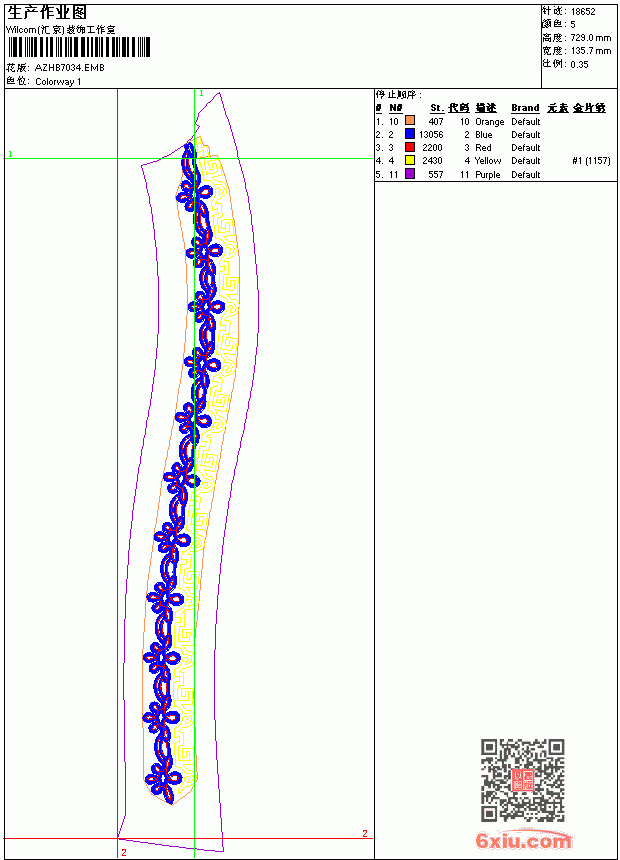Click the barcode under the studio name
This screenshot has width=620, height=860.
pos(78,47)
